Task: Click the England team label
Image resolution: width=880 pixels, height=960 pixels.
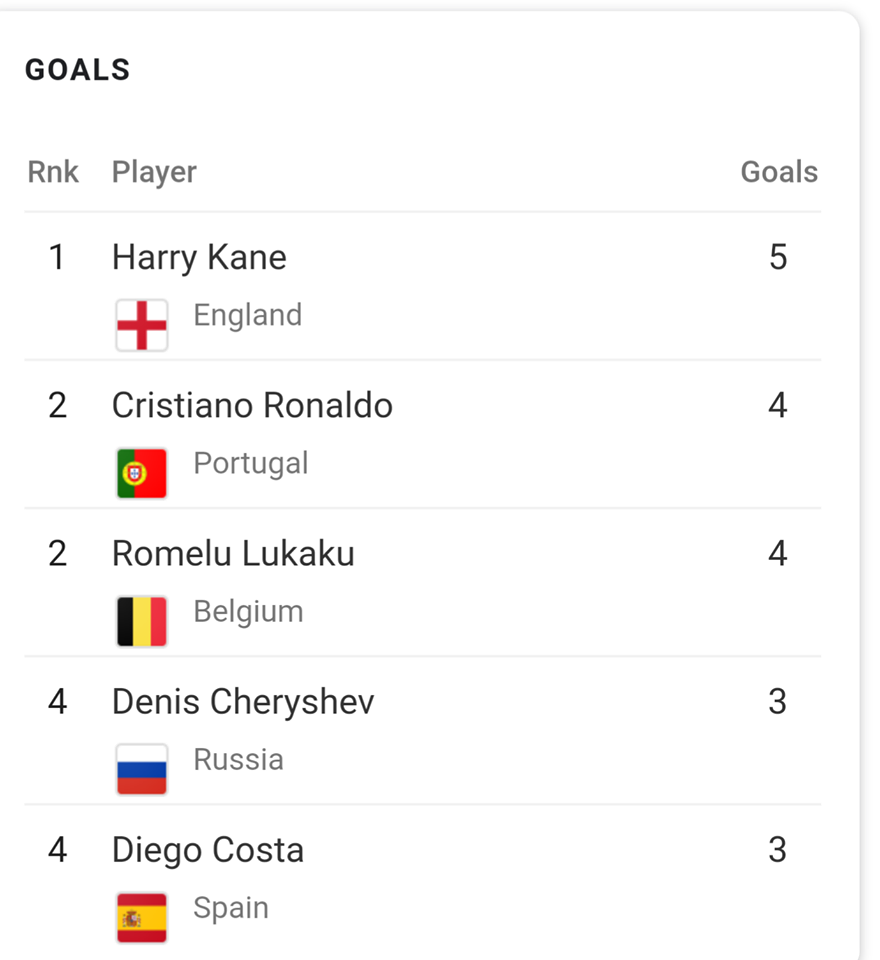Action: click(x=247, y=317)
